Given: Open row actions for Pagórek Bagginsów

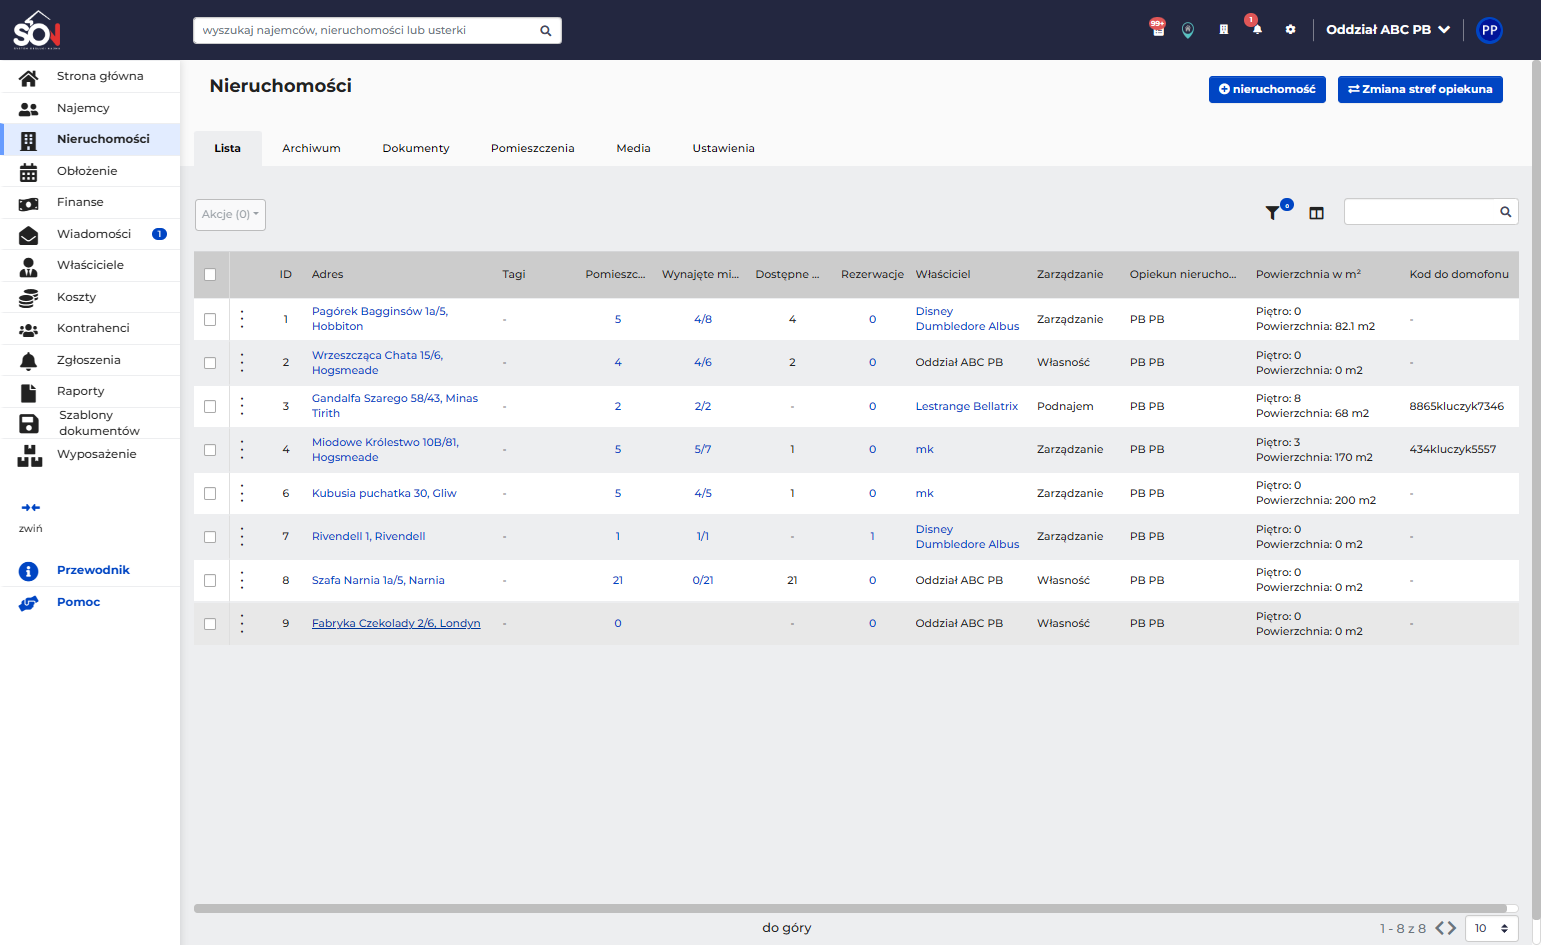Looking at the screenshot, I should click(242, 319).
